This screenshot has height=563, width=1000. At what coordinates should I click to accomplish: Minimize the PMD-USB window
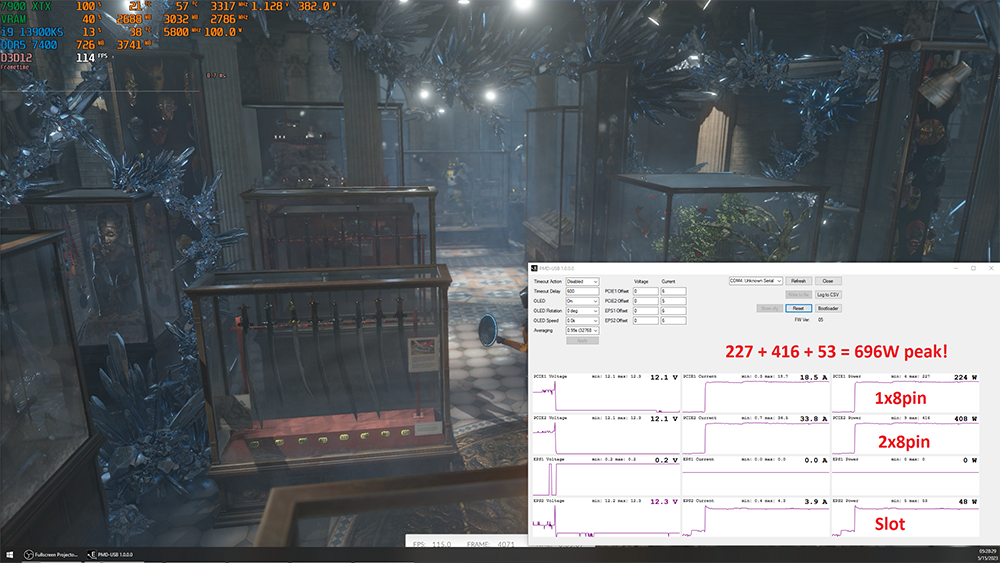[x=955, y=268]
